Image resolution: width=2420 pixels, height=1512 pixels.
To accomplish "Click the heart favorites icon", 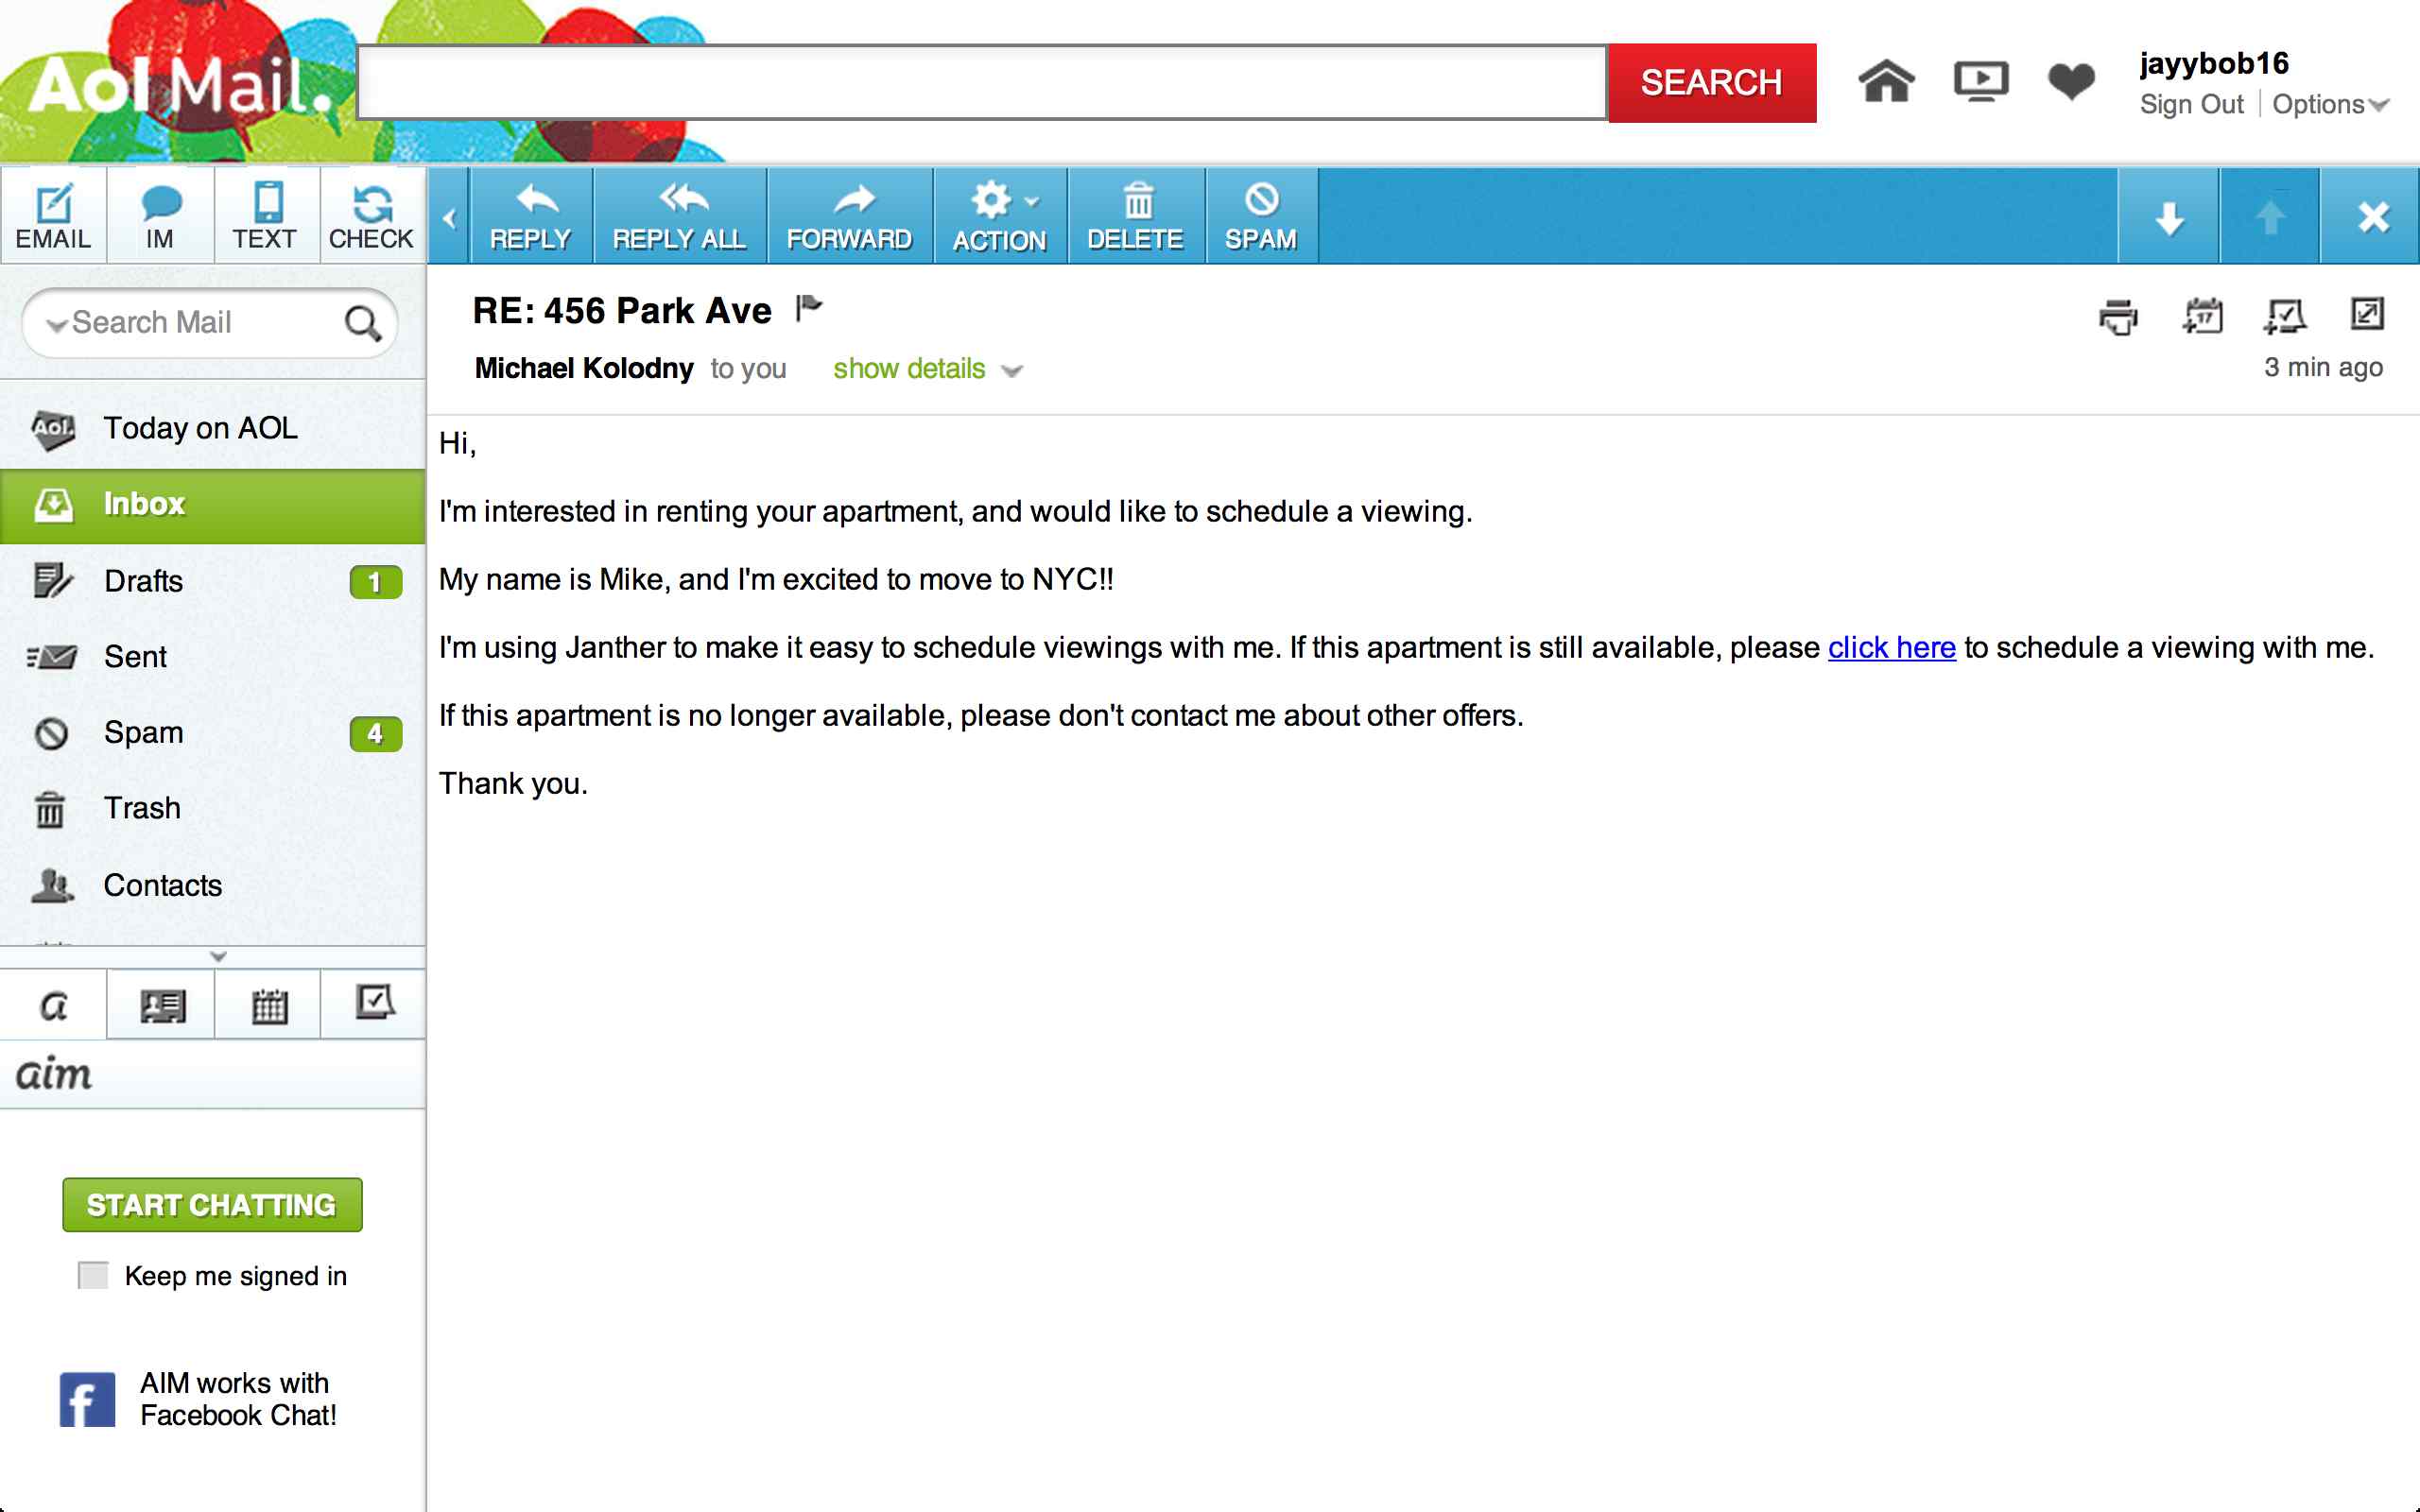I will [2070, 82].
